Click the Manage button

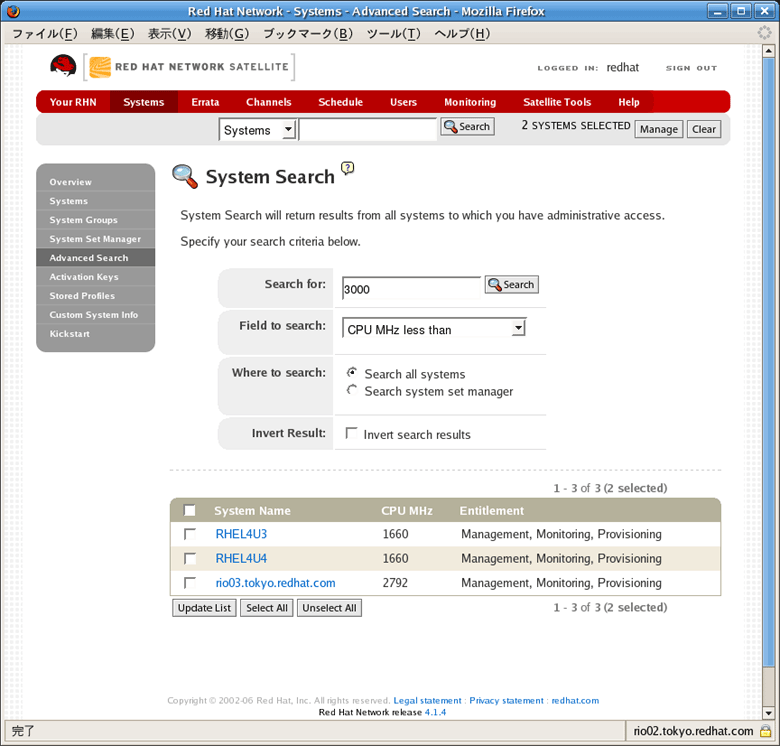pyautogui.click(x=659, y=129)
